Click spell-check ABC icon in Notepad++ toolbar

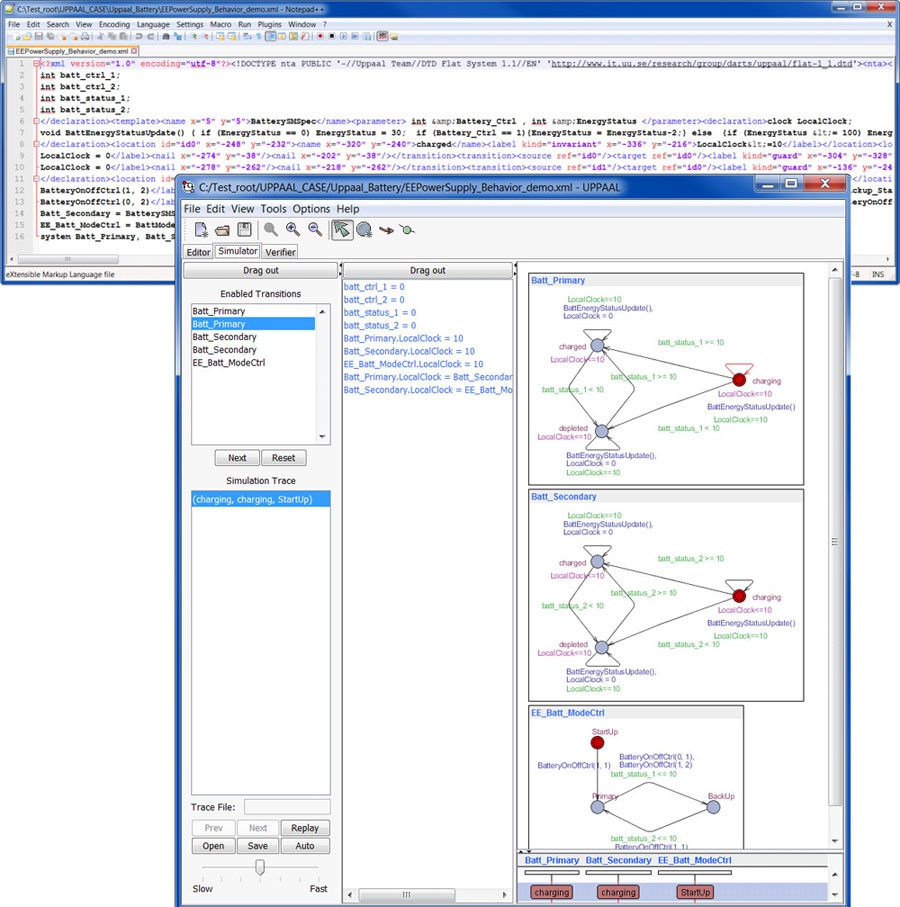point(382,36)
